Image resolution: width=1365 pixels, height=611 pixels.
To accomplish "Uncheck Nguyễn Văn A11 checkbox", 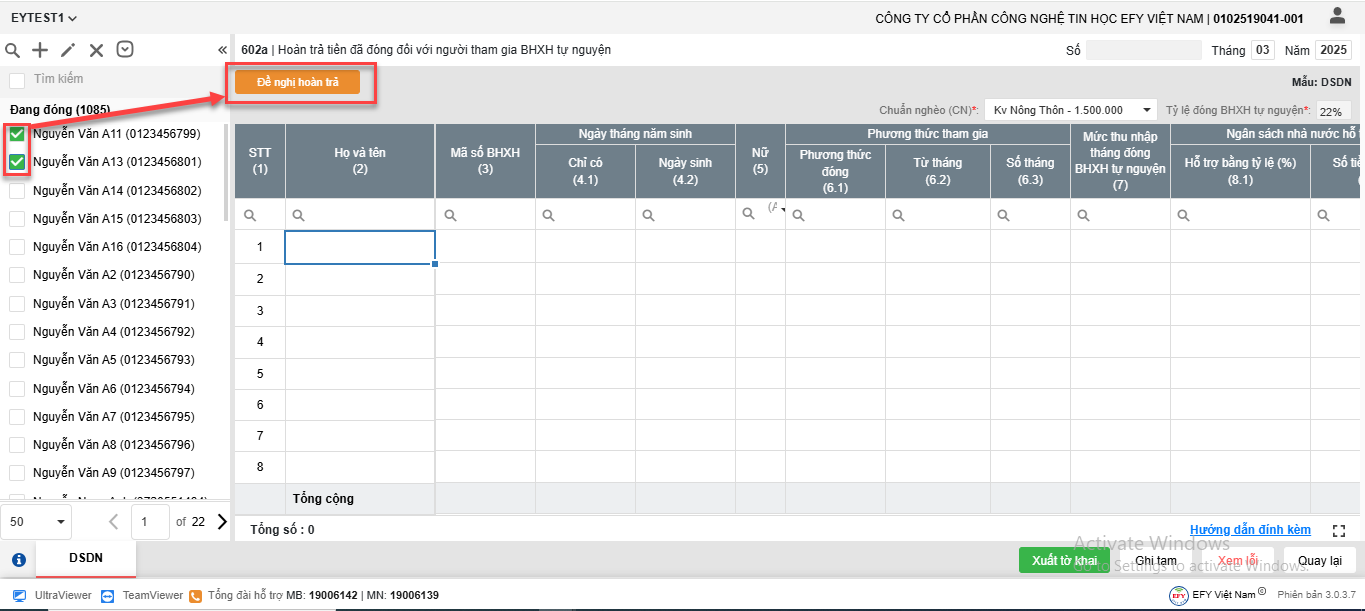I will [17, 134].
